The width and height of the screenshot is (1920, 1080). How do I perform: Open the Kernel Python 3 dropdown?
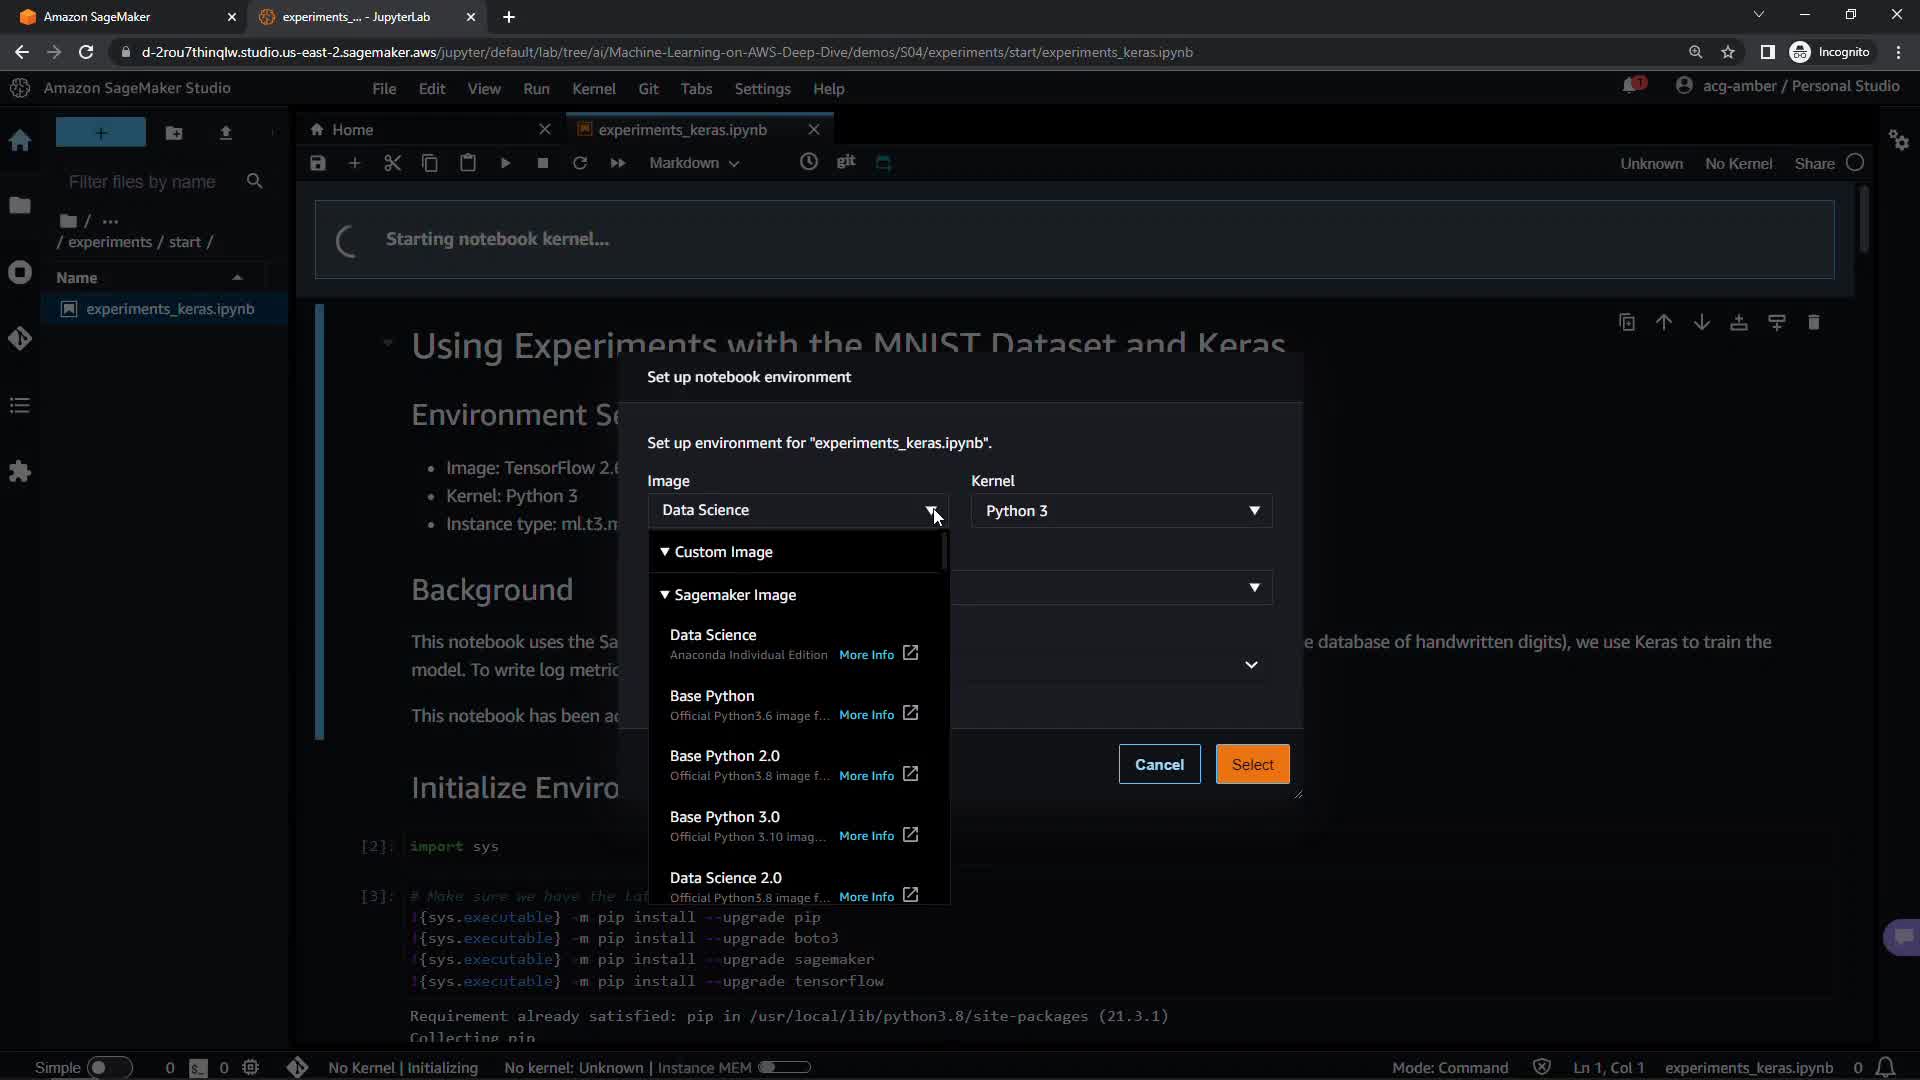click(1120, 511)
